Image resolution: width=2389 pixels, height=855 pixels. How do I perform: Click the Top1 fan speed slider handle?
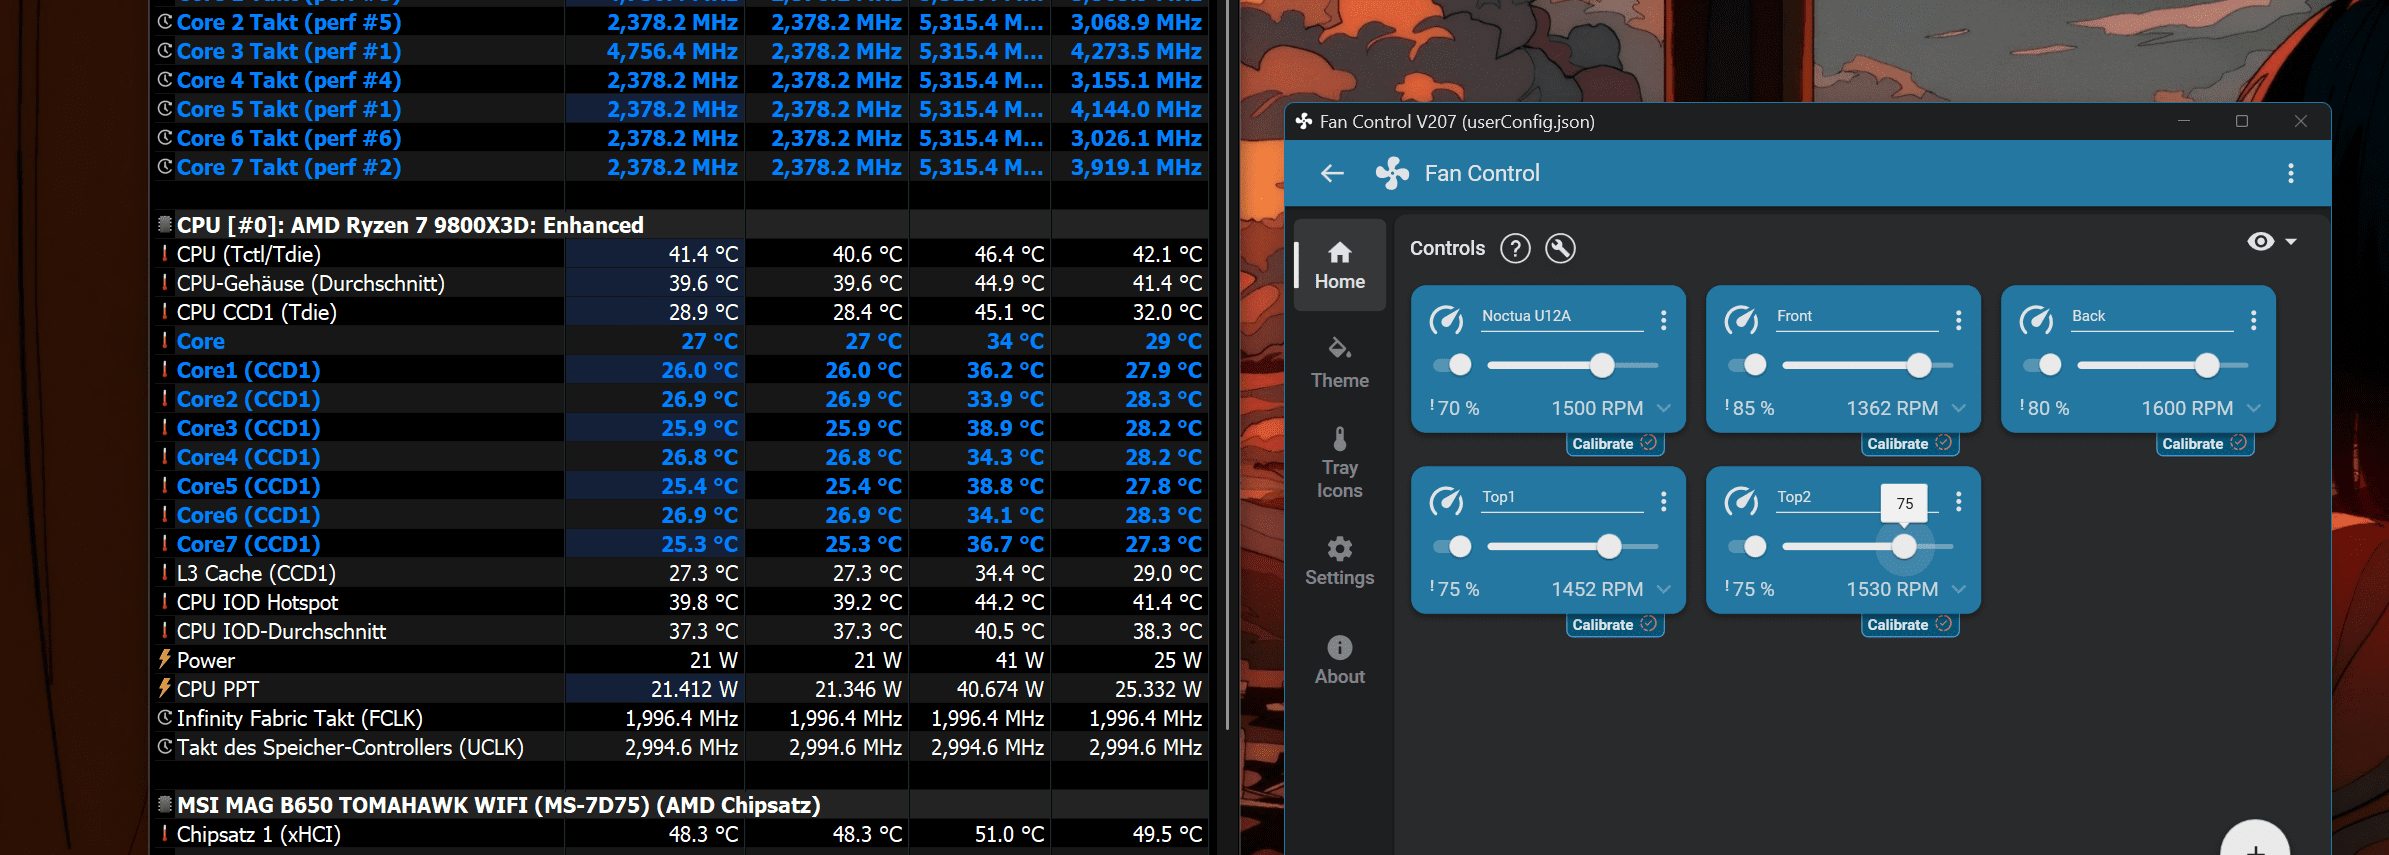(1609, 546)
